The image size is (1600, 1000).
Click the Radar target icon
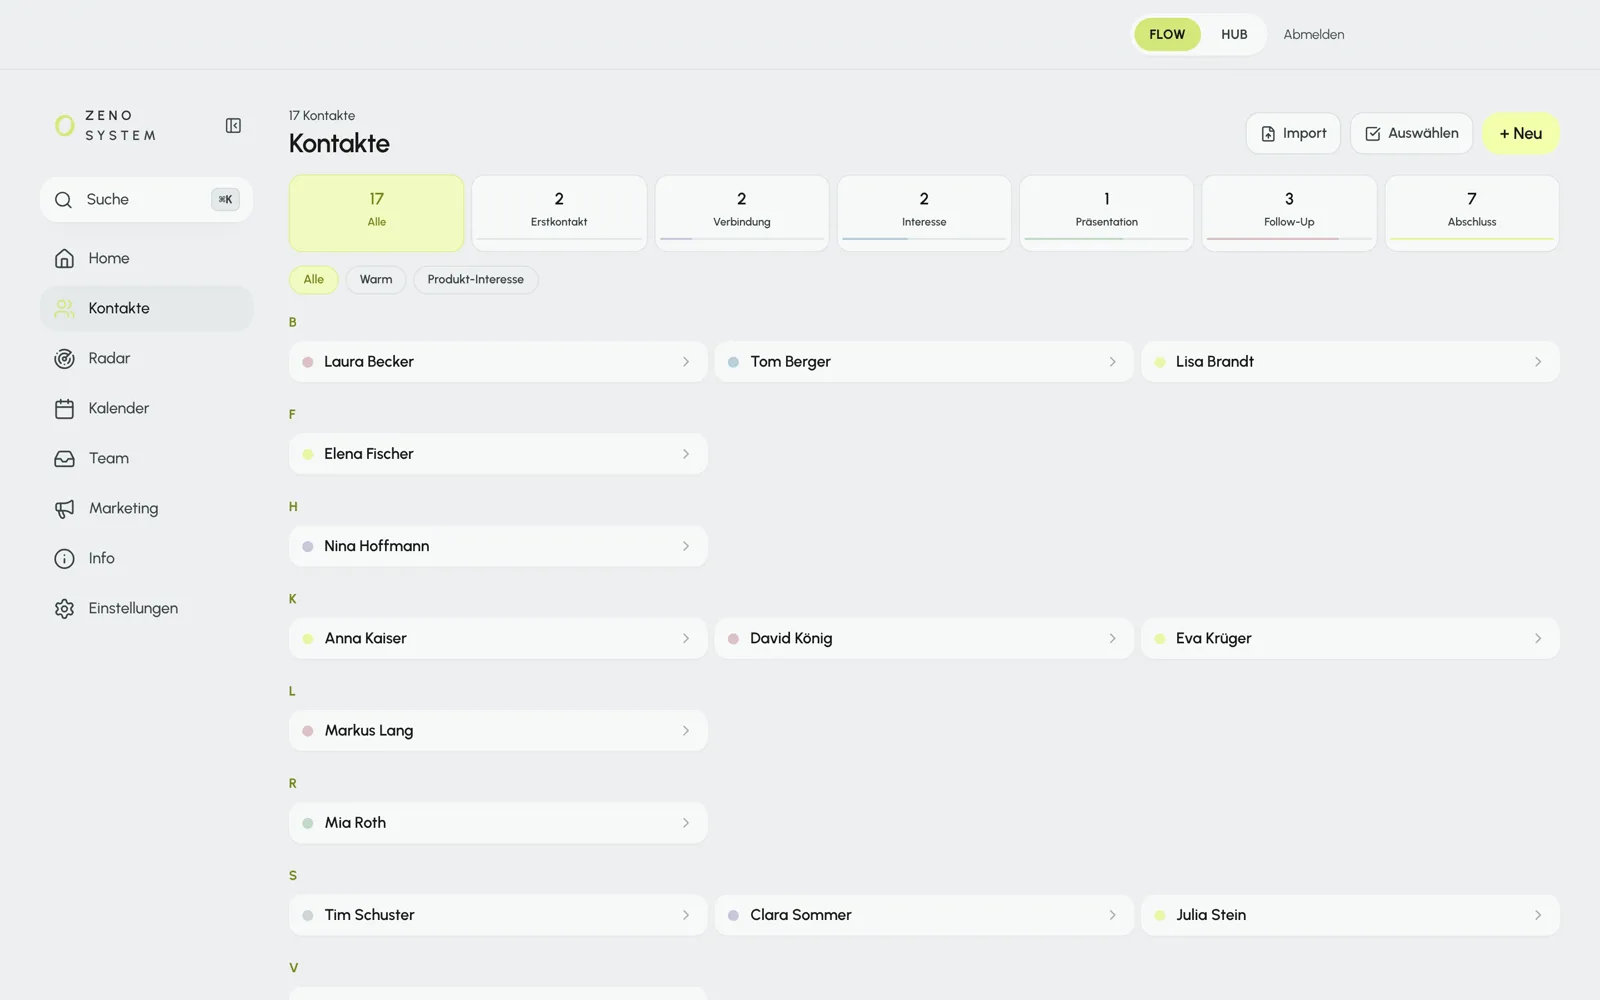(64, 359)
